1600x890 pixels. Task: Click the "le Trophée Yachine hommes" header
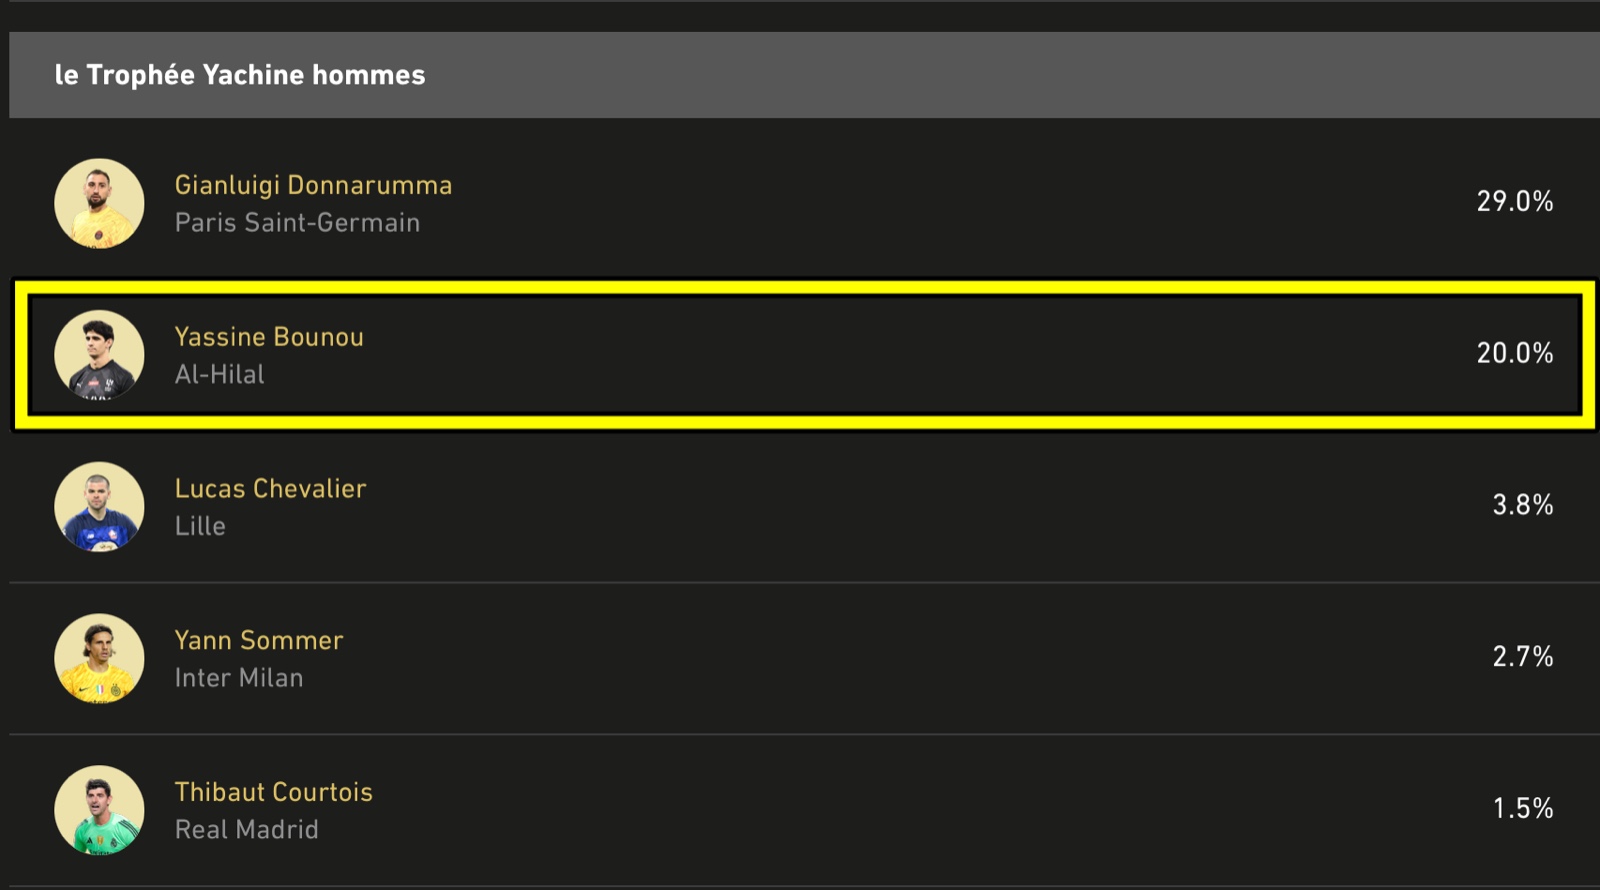click(240, 75)
